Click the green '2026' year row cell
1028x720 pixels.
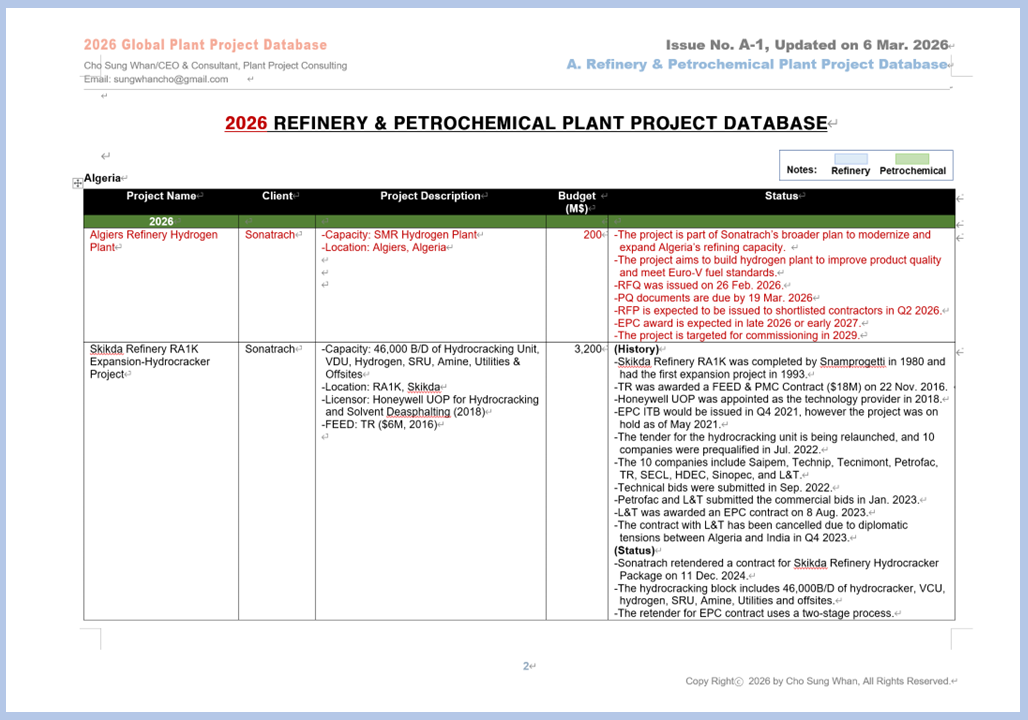161,222
